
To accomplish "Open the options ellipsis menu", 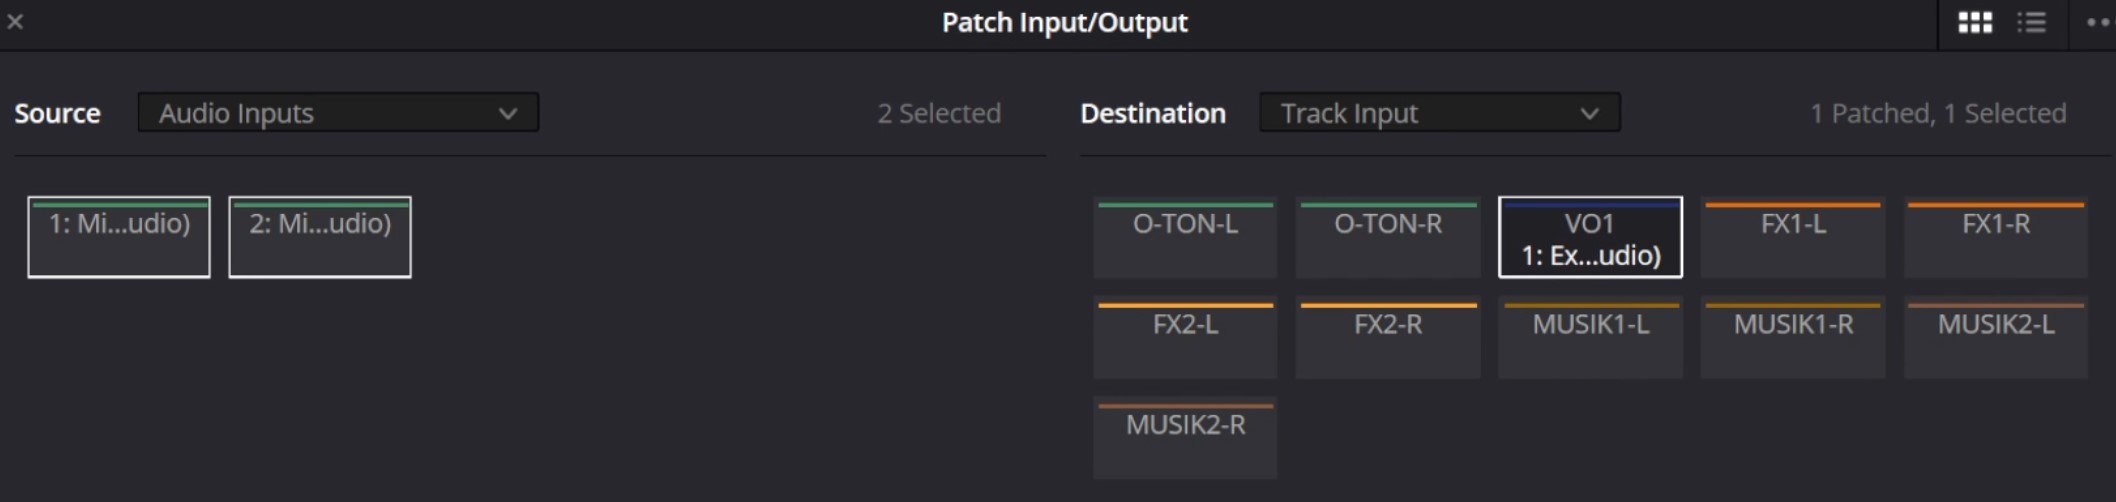I will coord(2098,22).
